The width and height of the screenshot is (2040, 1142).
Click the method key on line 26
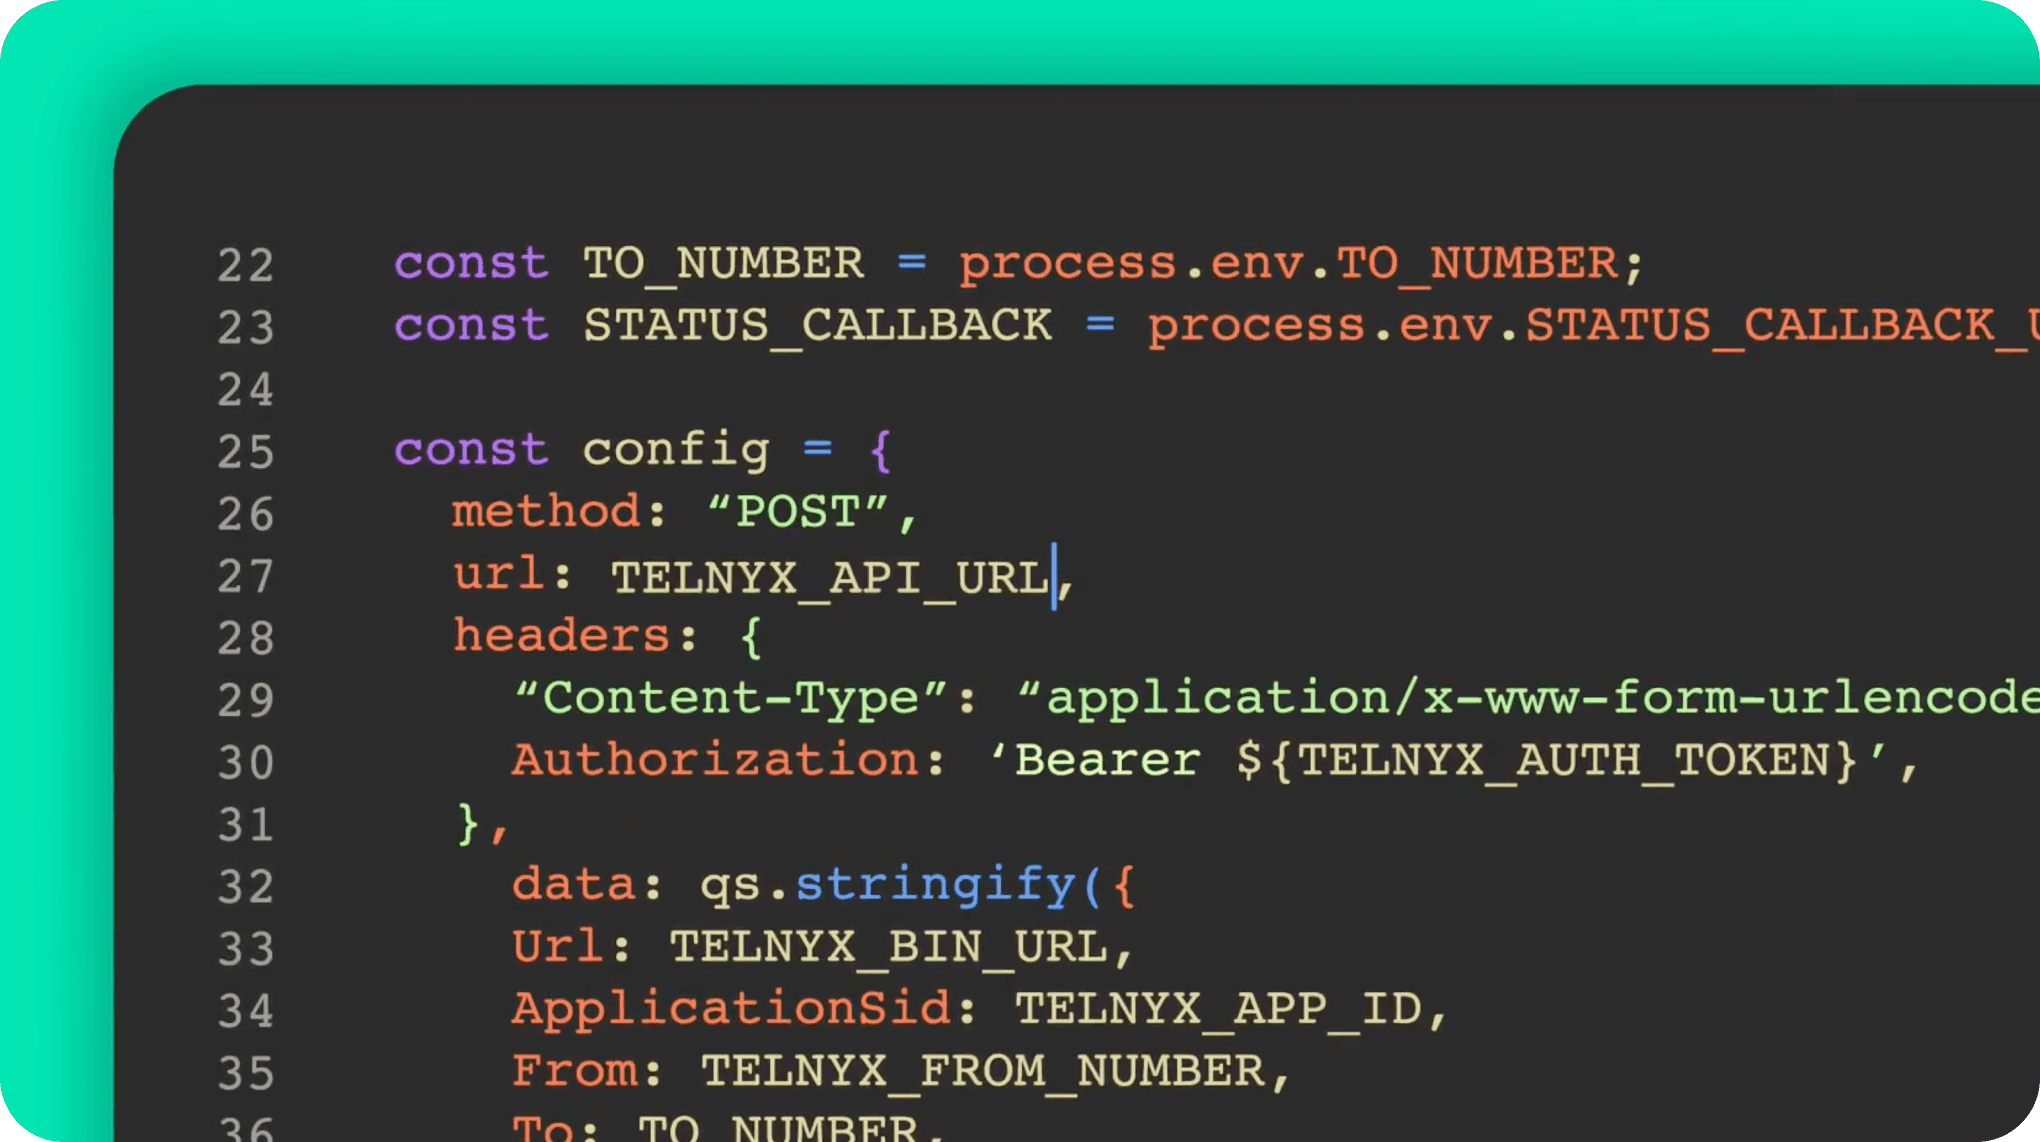[x=546, y=511]
